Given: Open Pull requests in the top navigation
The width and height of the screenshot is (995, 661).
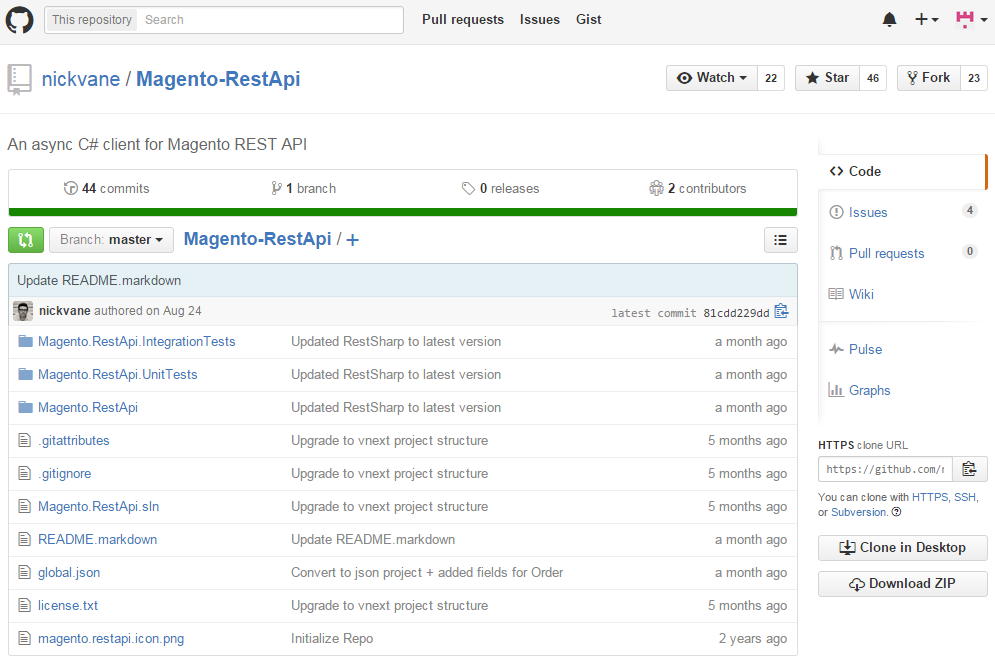Looking at the screenshot, I should (x=463, y=20).
